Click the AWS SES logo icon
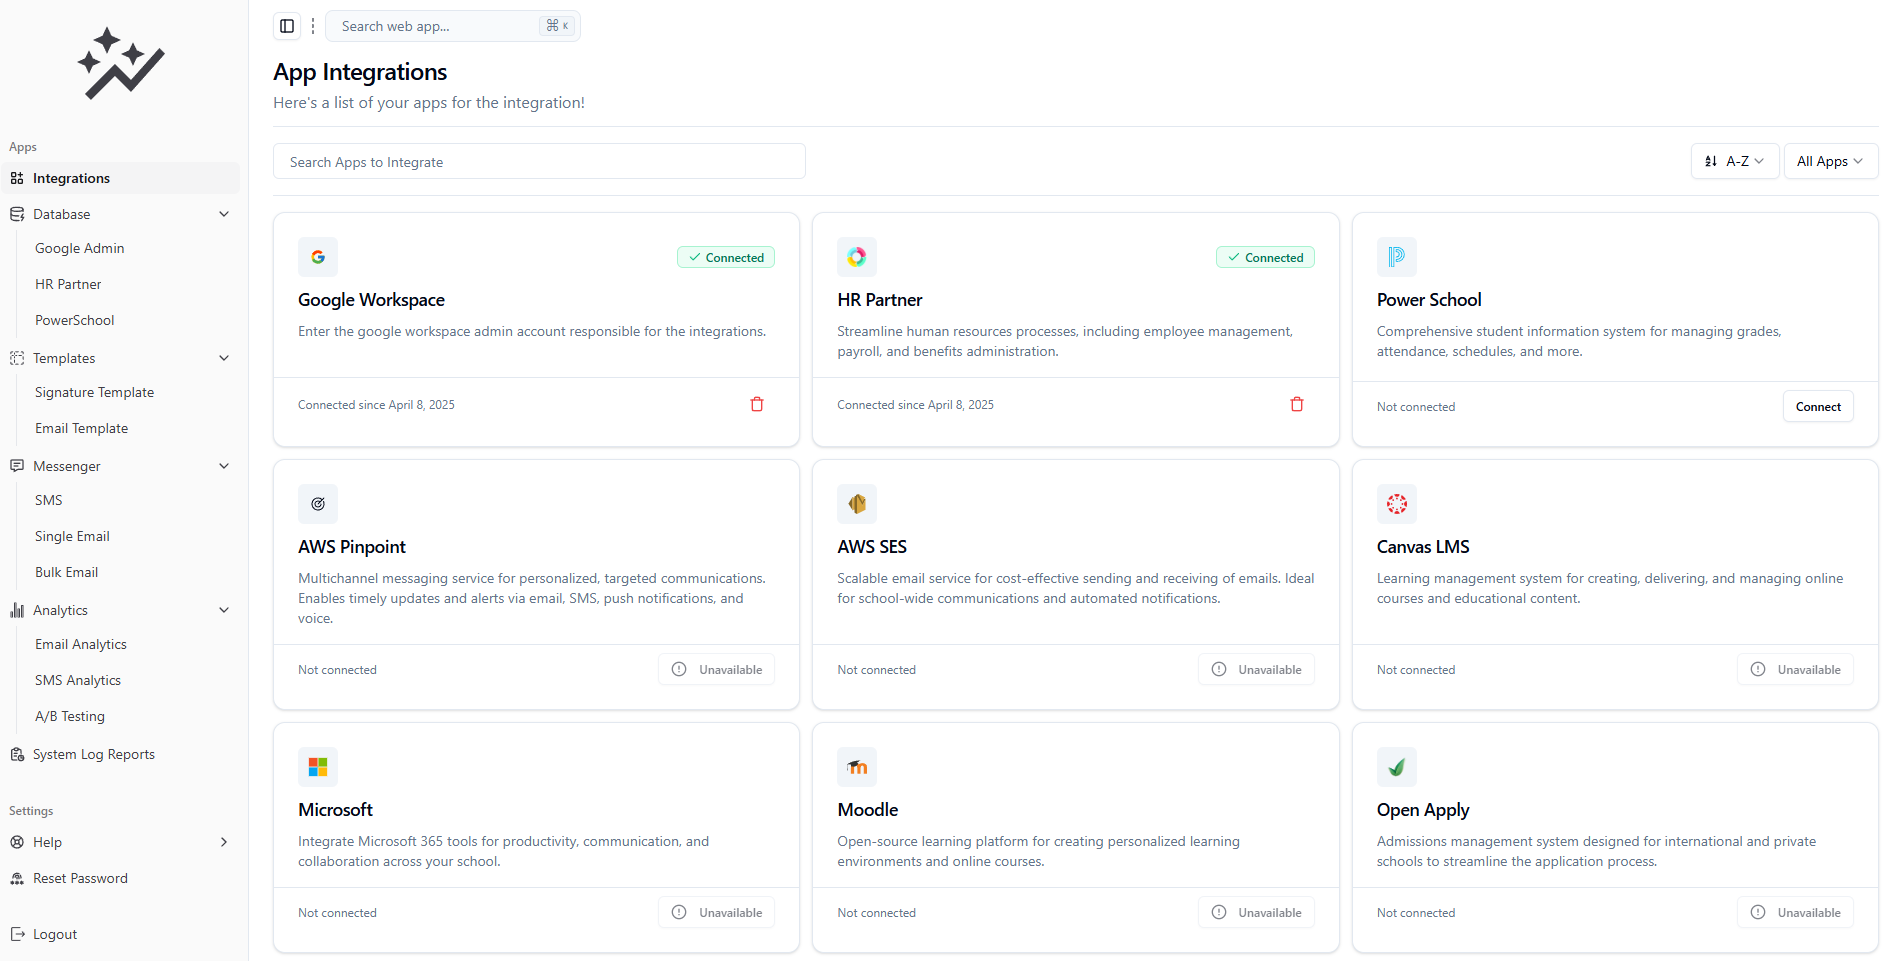The image size is (1889, 961). (x=857, y=504)
